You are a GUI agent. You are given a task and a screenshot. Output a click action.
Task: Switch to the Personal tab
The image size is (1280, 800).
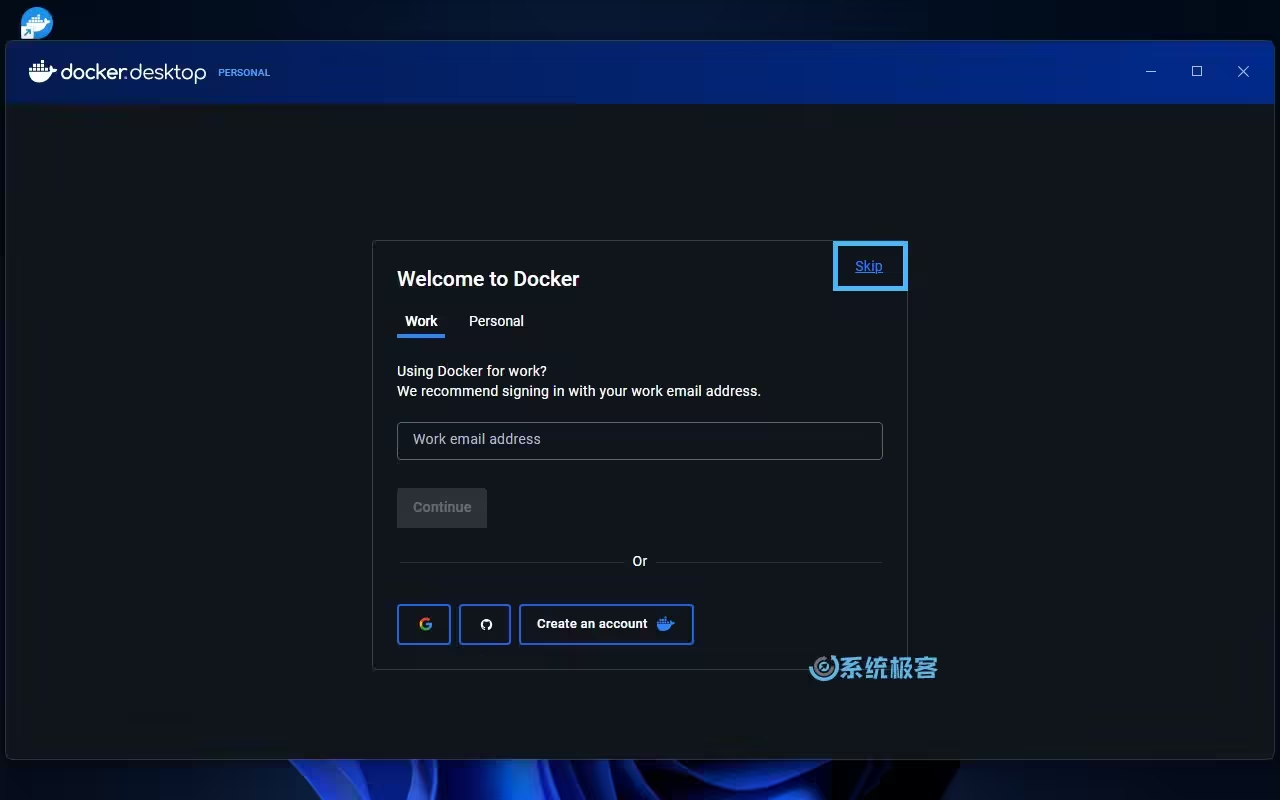click(496, 321)
